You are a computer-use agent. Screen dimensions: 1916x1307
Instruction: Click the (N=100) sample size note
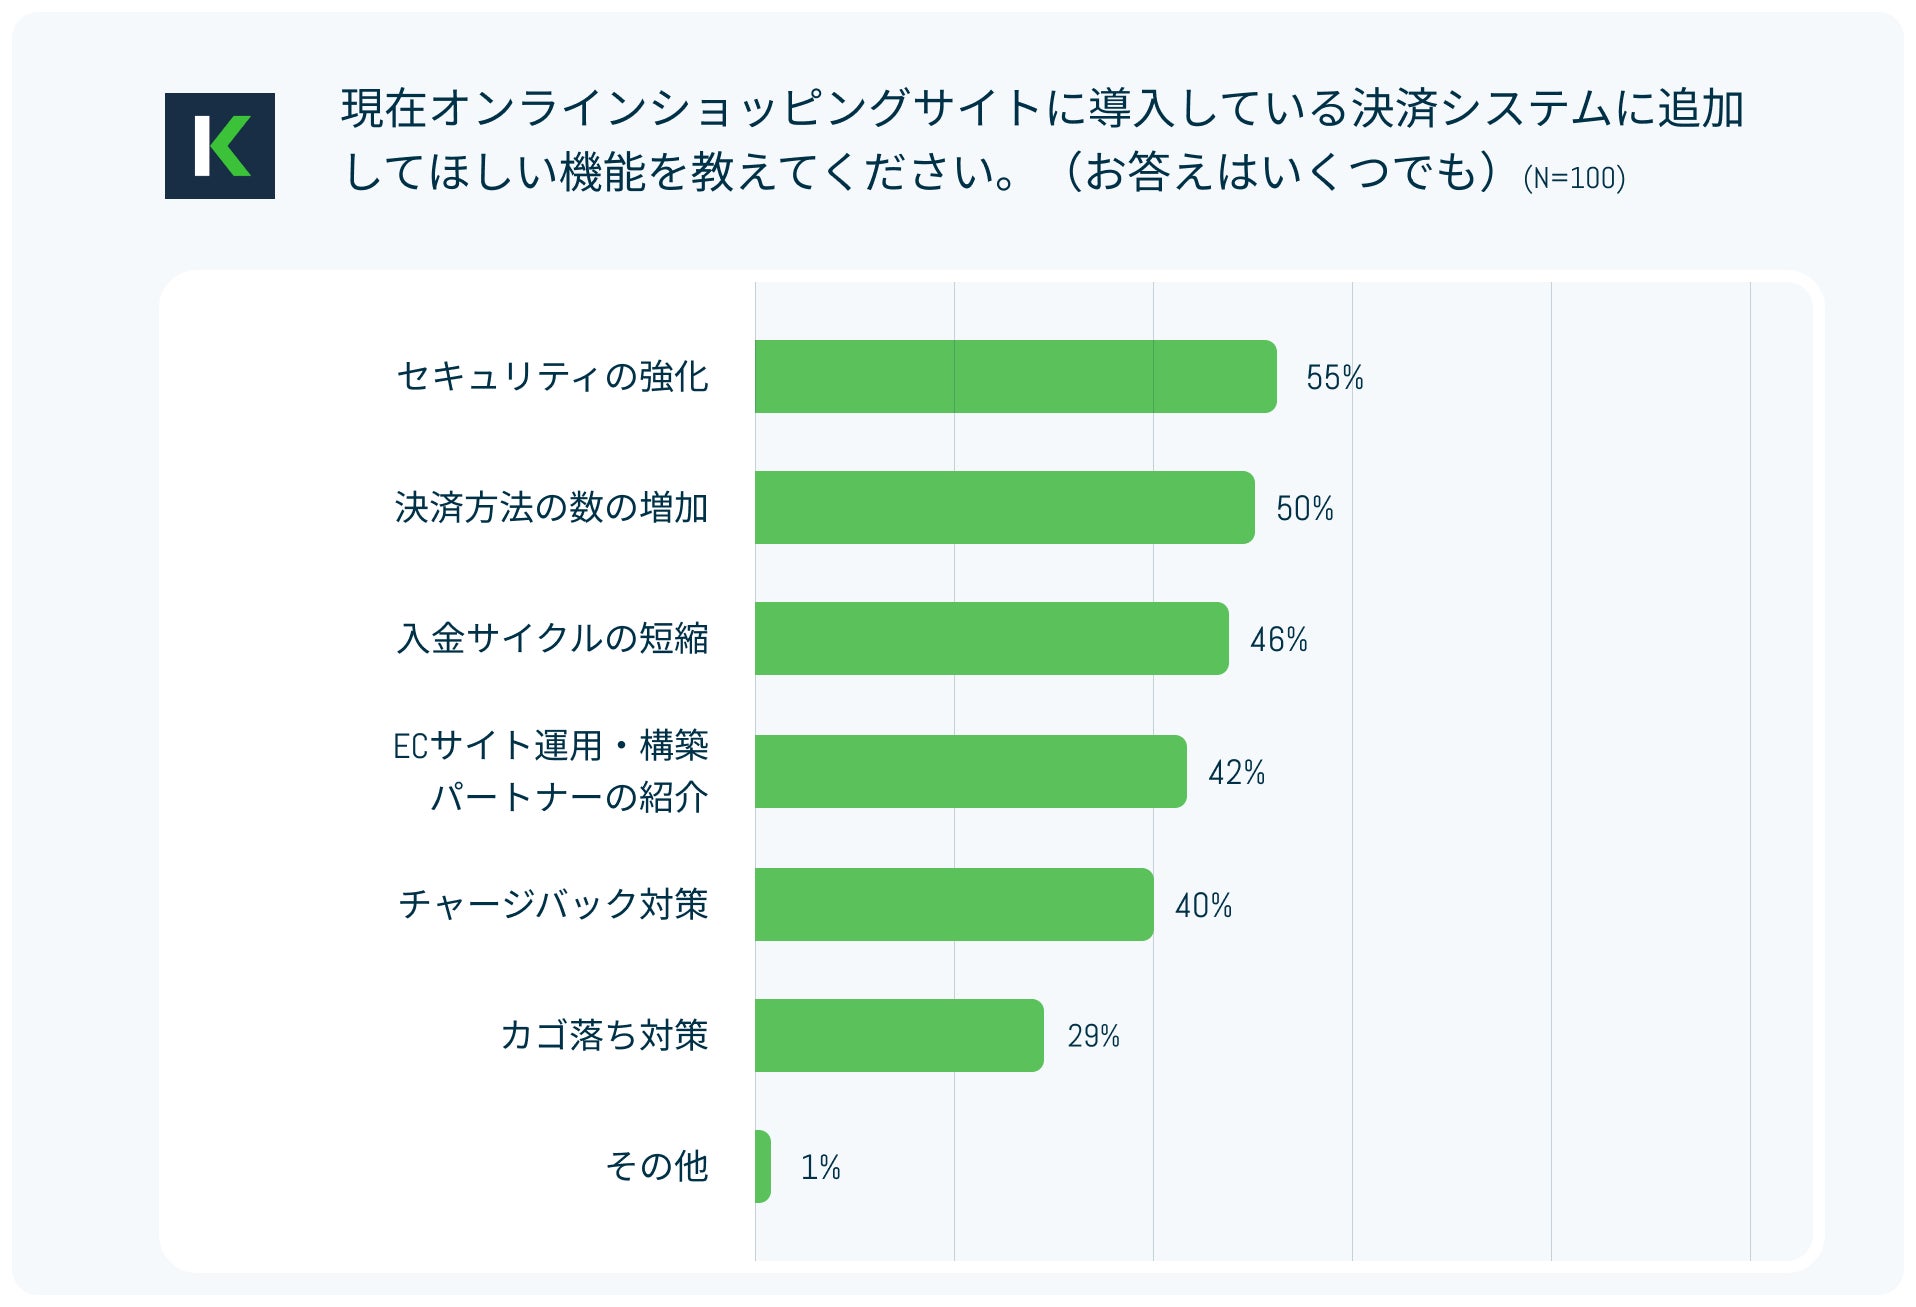pyautogui.click(x=1574, y=179)
